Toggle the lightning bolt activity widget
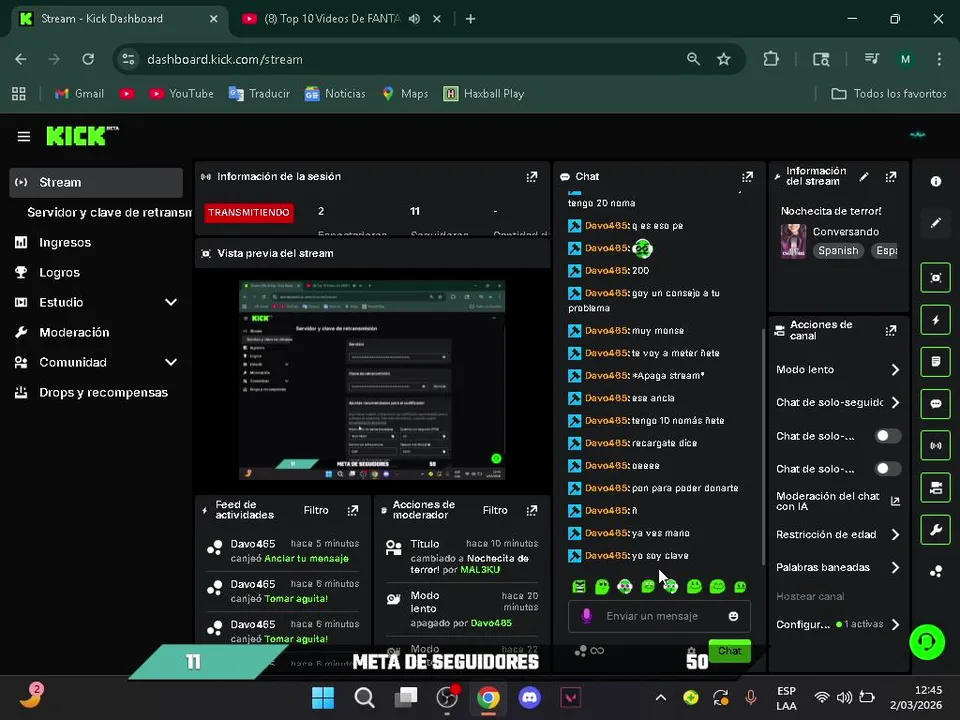This screenshot has height=720, width=960. (x=936, y=320)
